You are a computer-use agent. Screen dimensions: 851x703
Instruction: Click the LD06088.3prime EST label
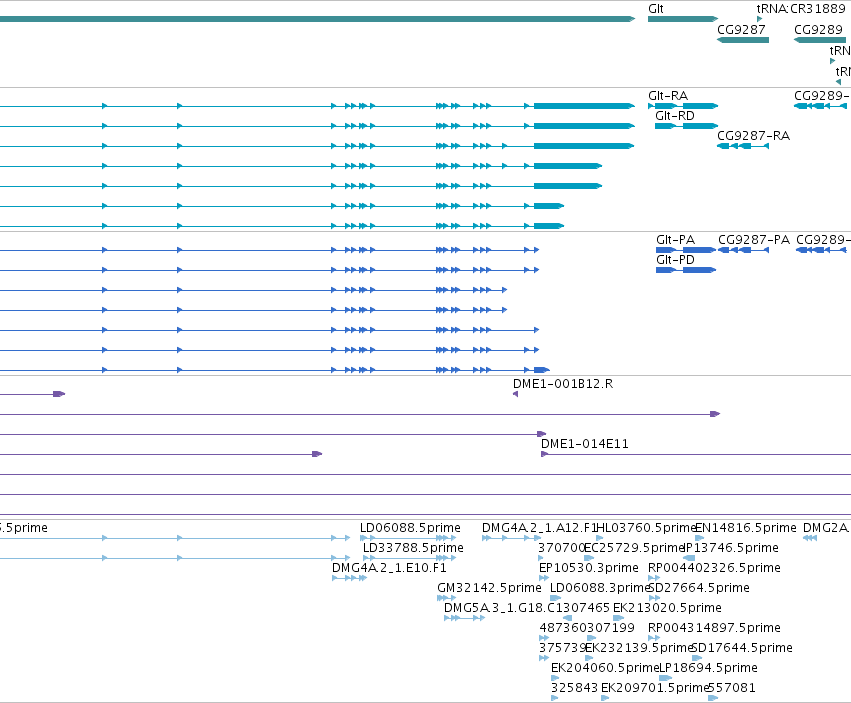point(600,588)
